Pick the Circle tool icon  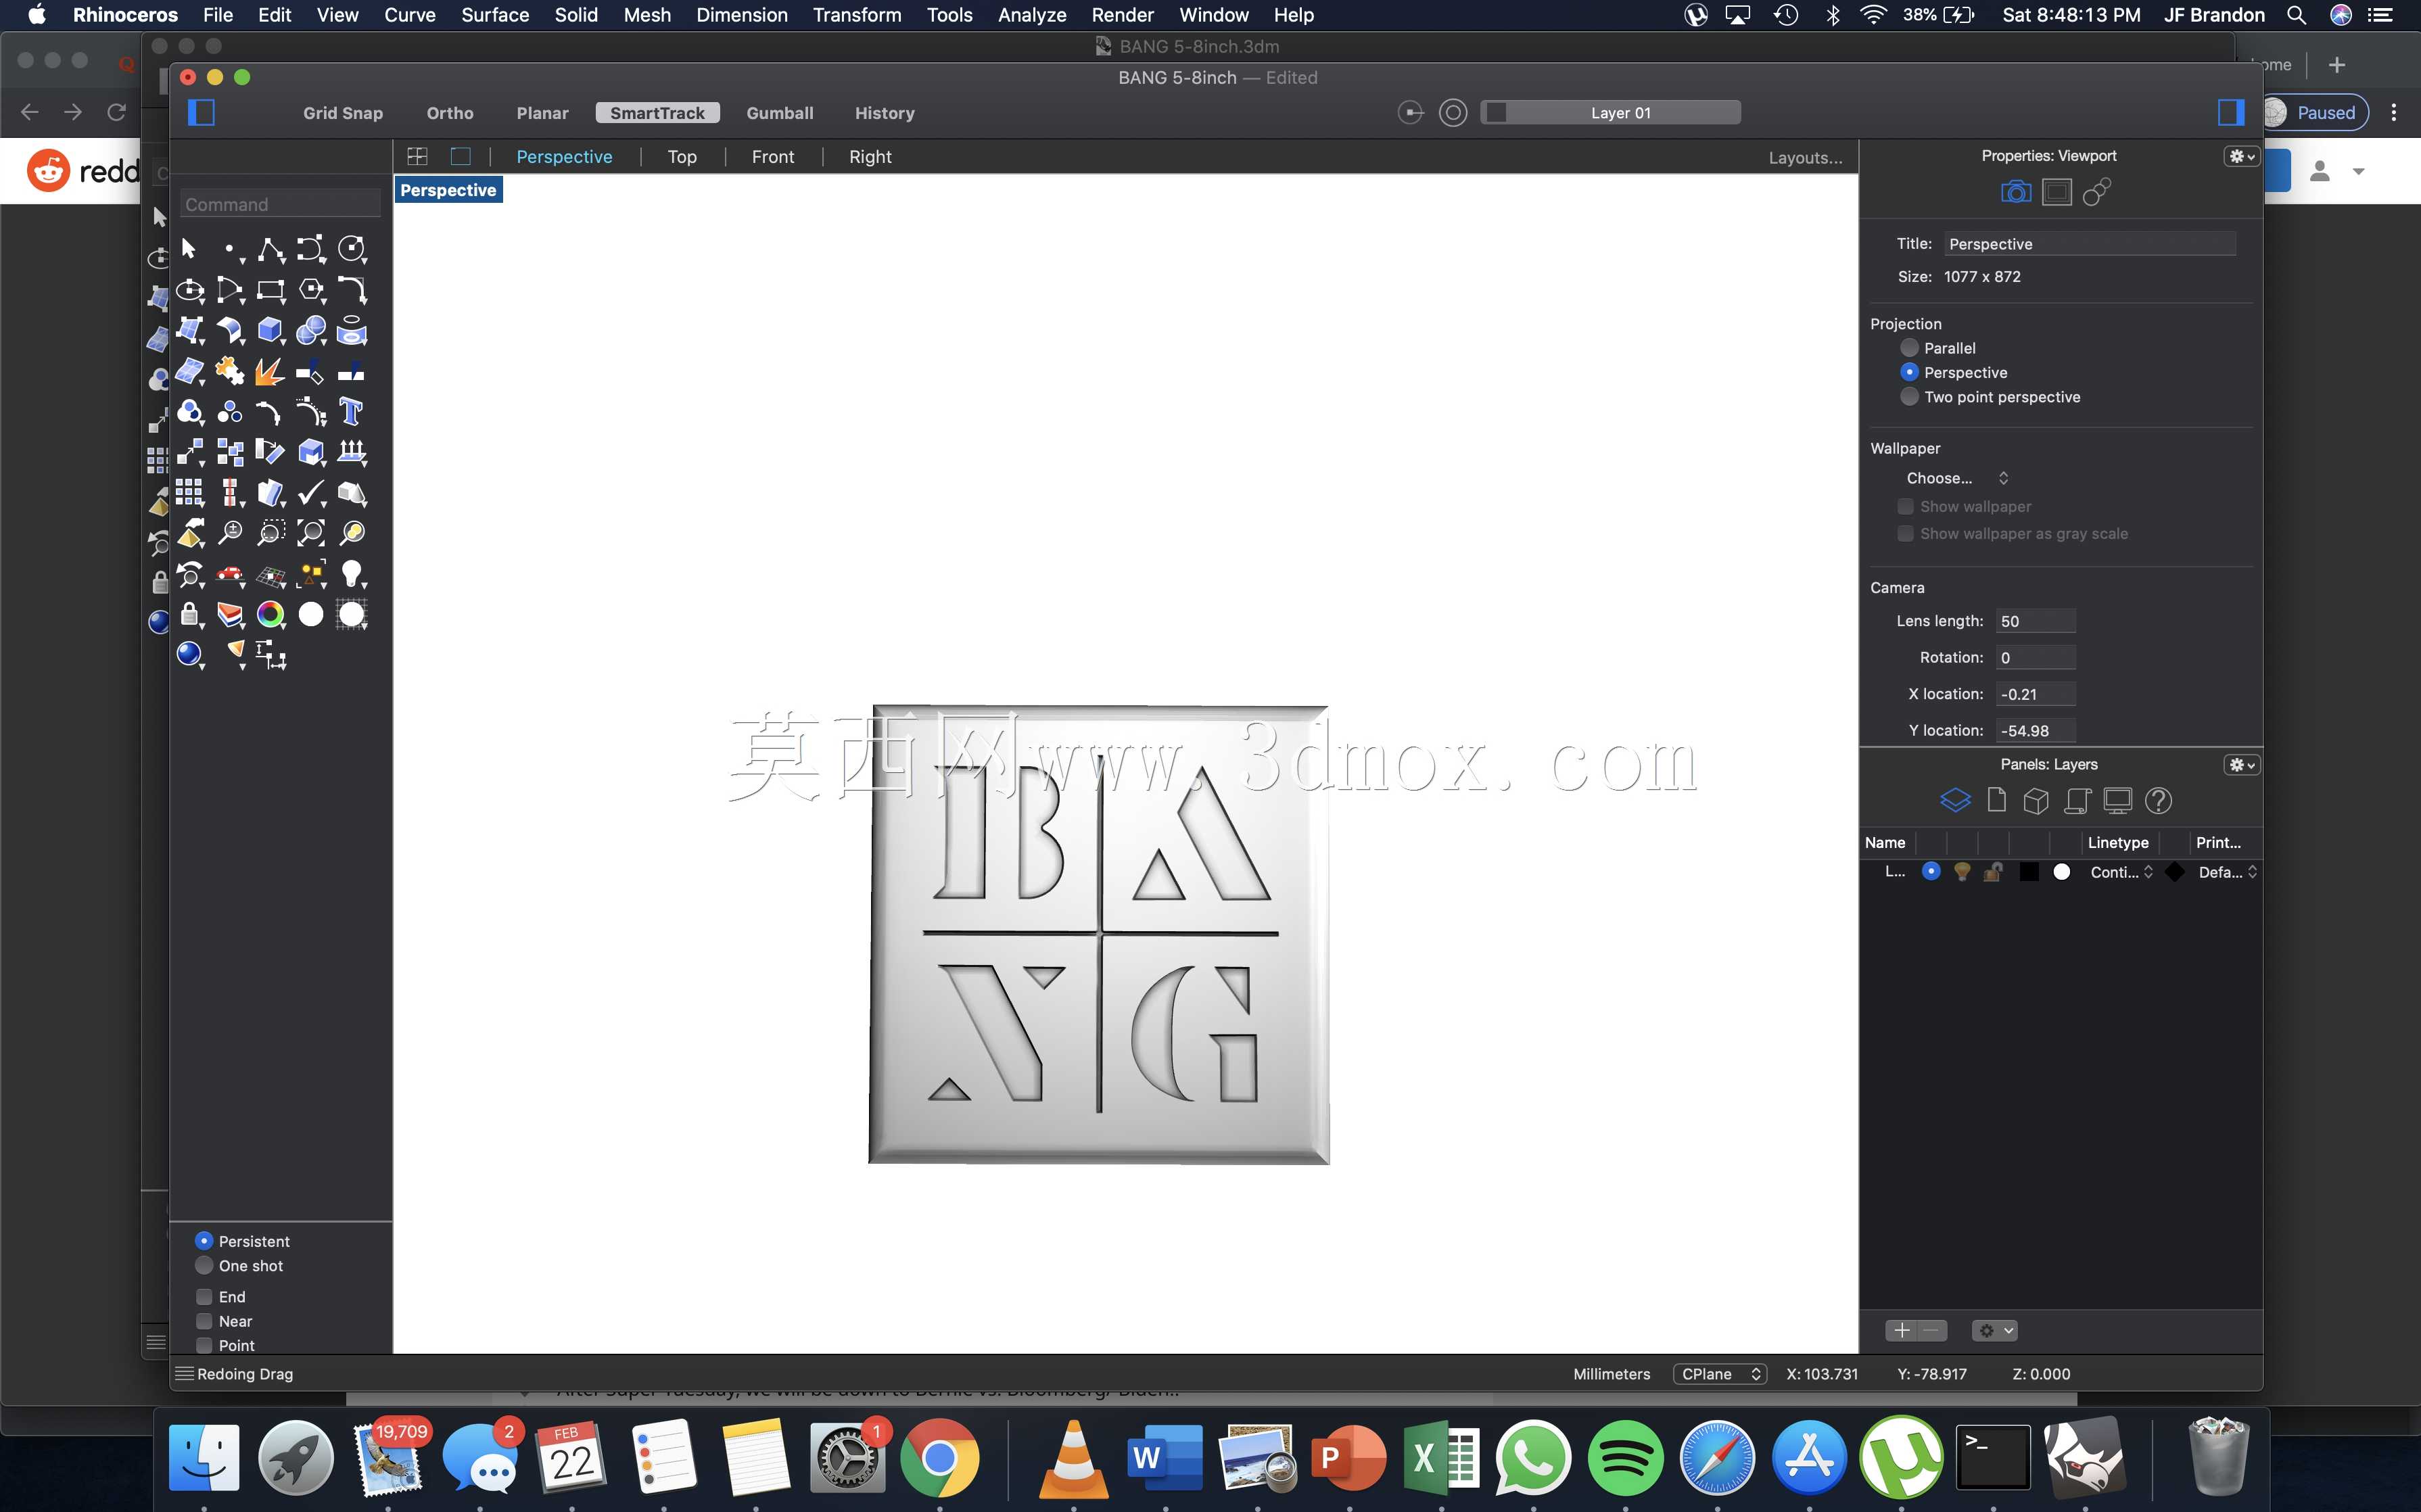point(352,249)
